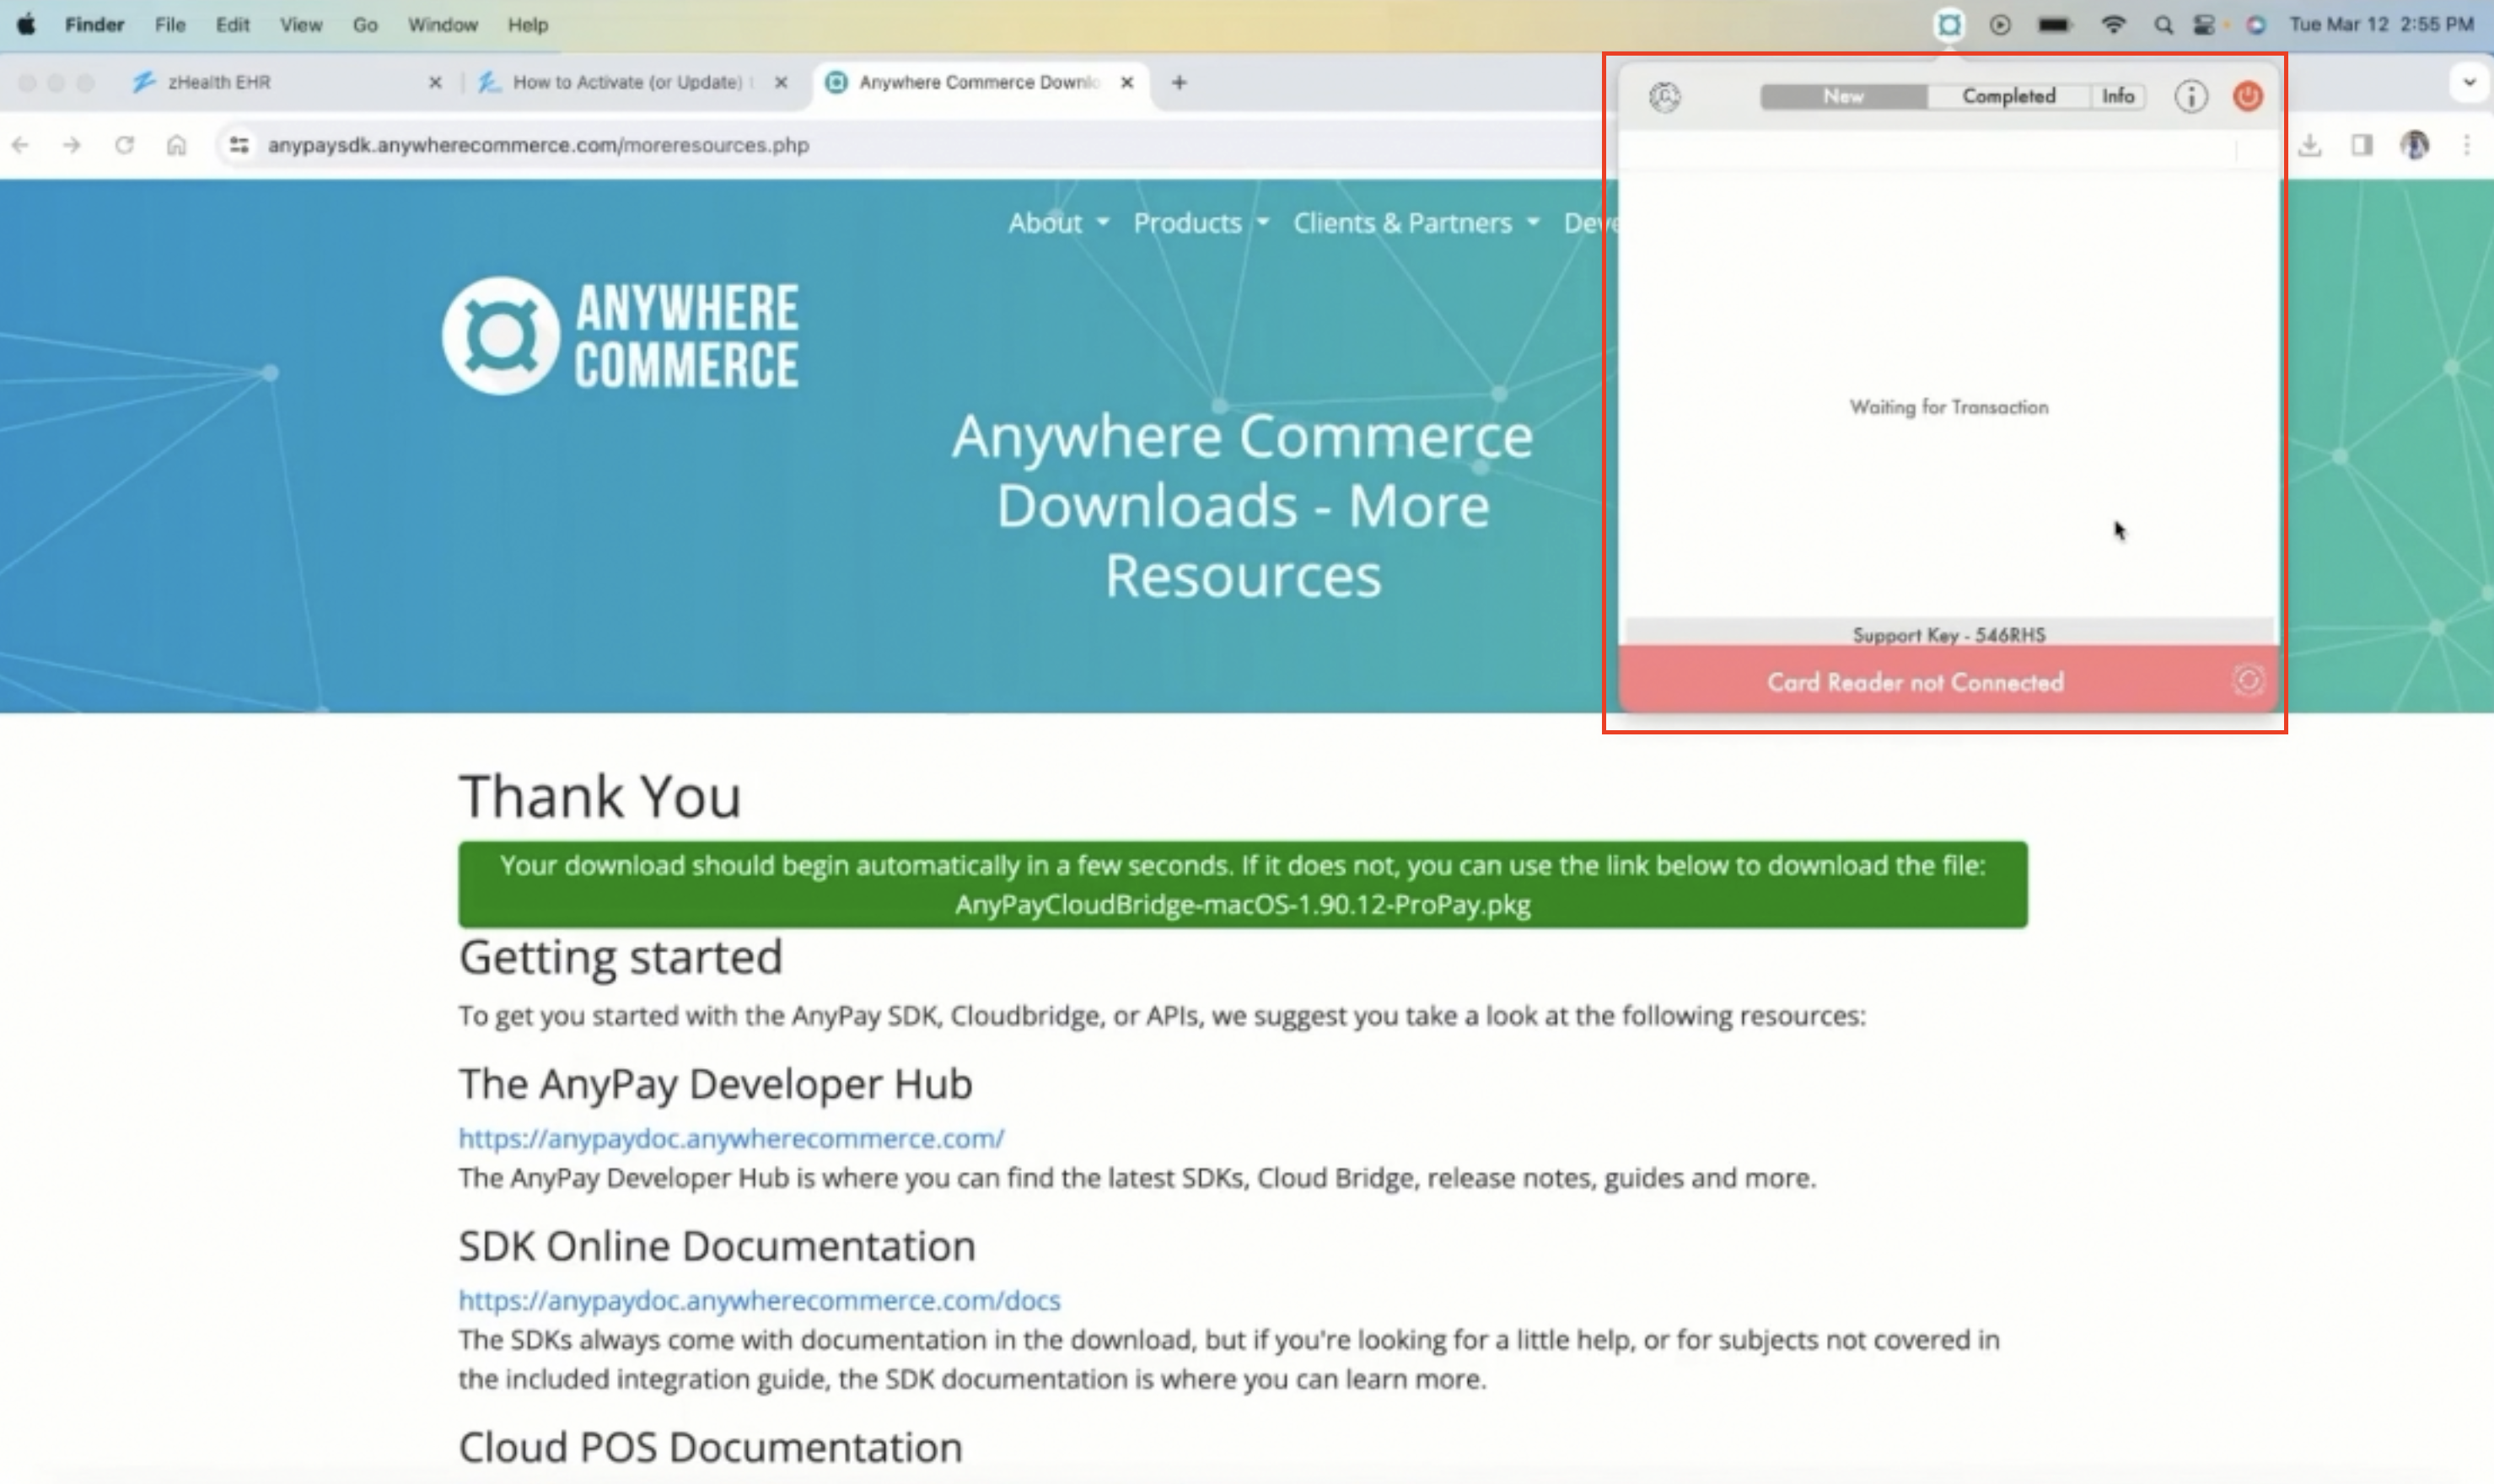Open the Window menu
The image size is (2494, 1484).
tap(442, 25)
